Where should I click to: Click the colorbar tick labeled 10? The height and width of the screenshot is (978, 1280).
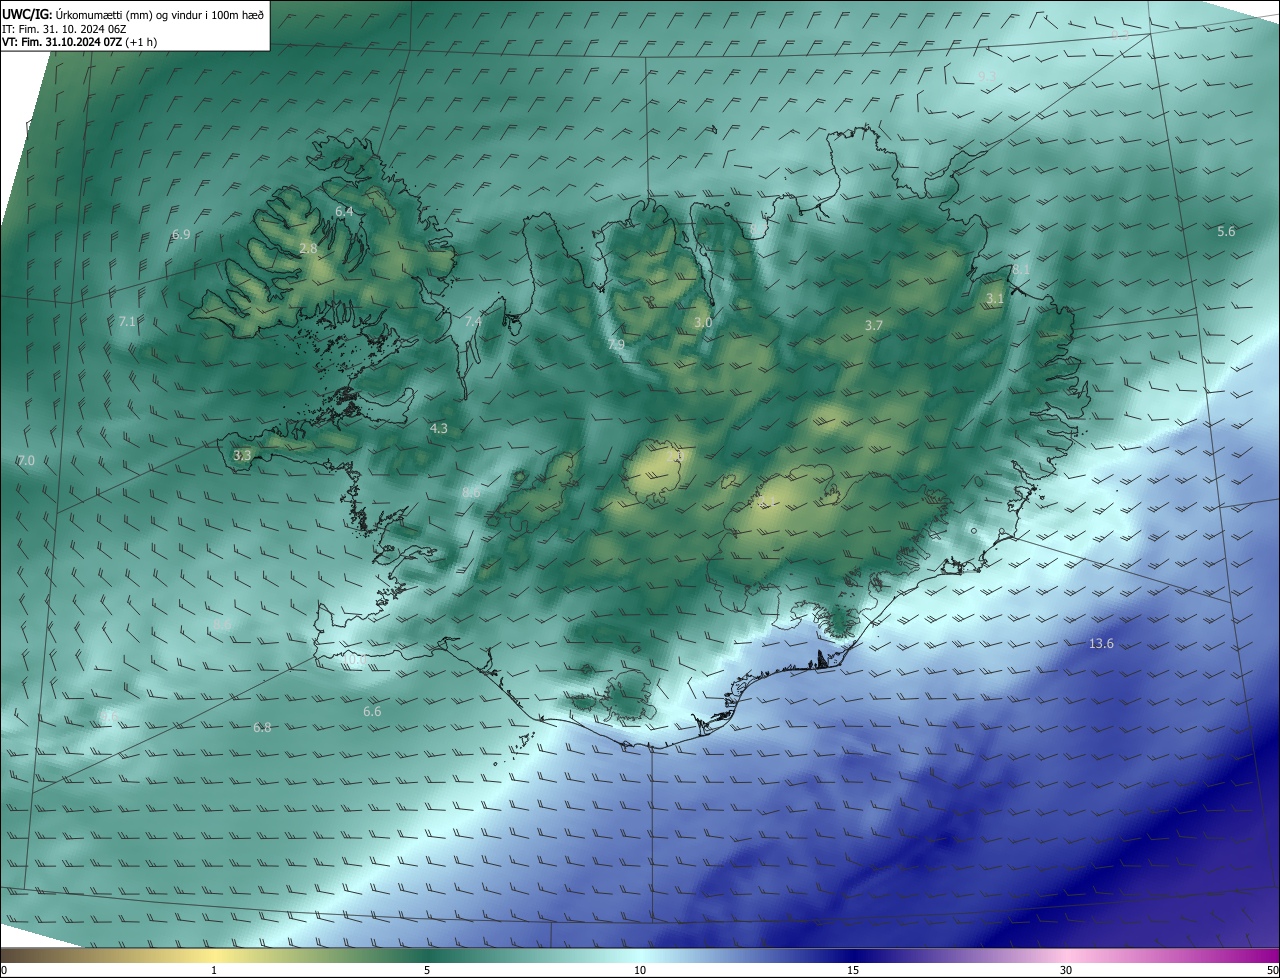click(x=640, y=970)
